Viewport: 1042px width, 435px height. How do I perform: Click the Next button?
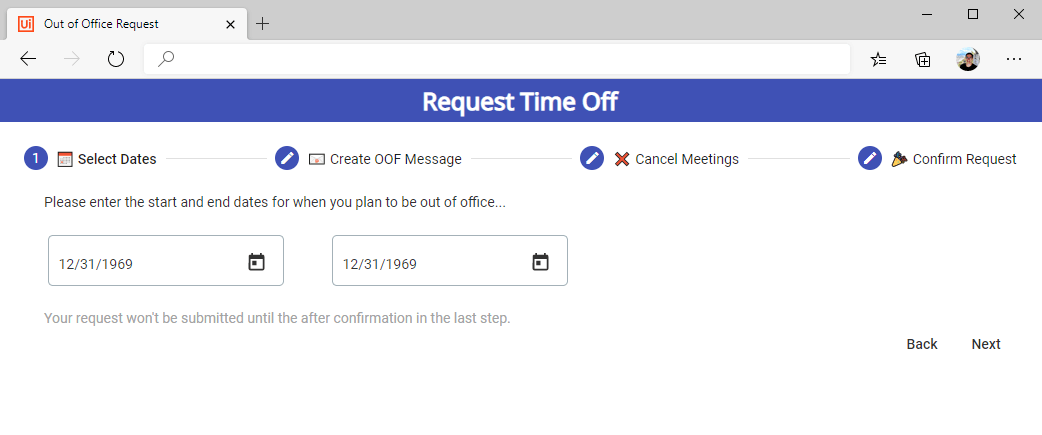pos(986,344)
